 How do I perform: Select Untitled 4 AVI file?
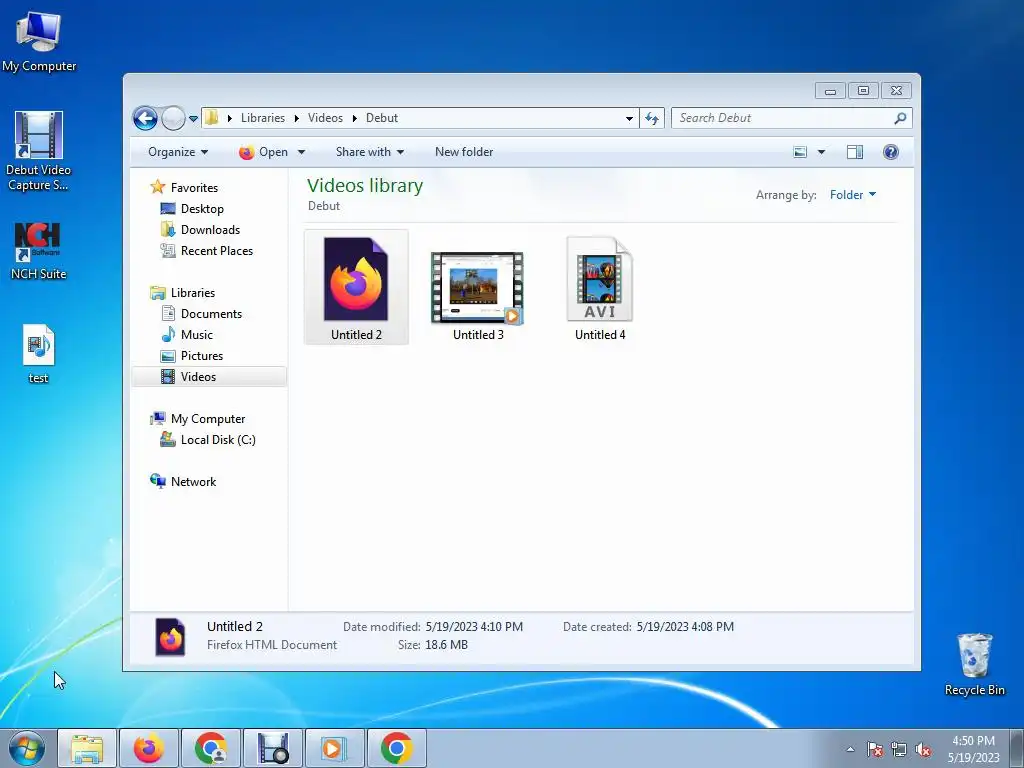[x=600, y=288]
